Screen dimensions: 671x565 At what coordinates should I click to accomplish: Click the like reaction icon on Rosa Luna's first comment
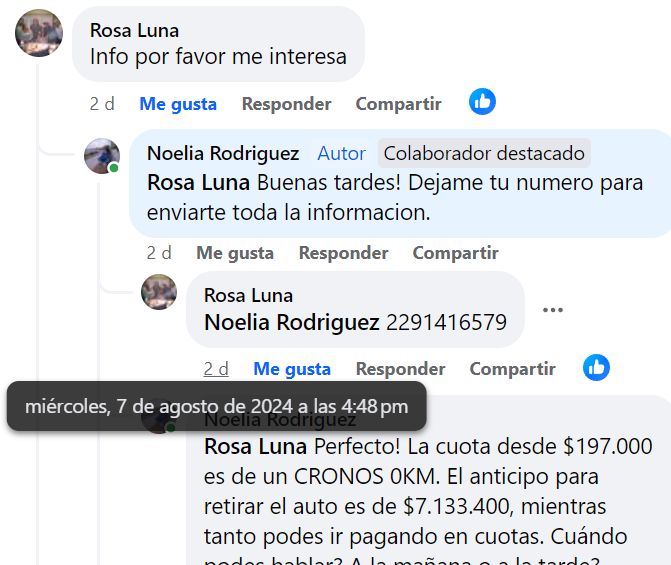point(482,102)
